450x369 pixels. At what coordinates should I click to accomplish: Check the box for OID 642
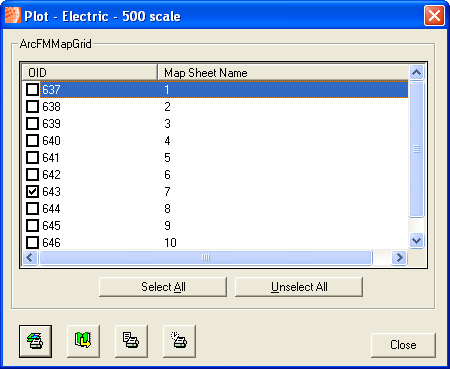pos(32,174)
